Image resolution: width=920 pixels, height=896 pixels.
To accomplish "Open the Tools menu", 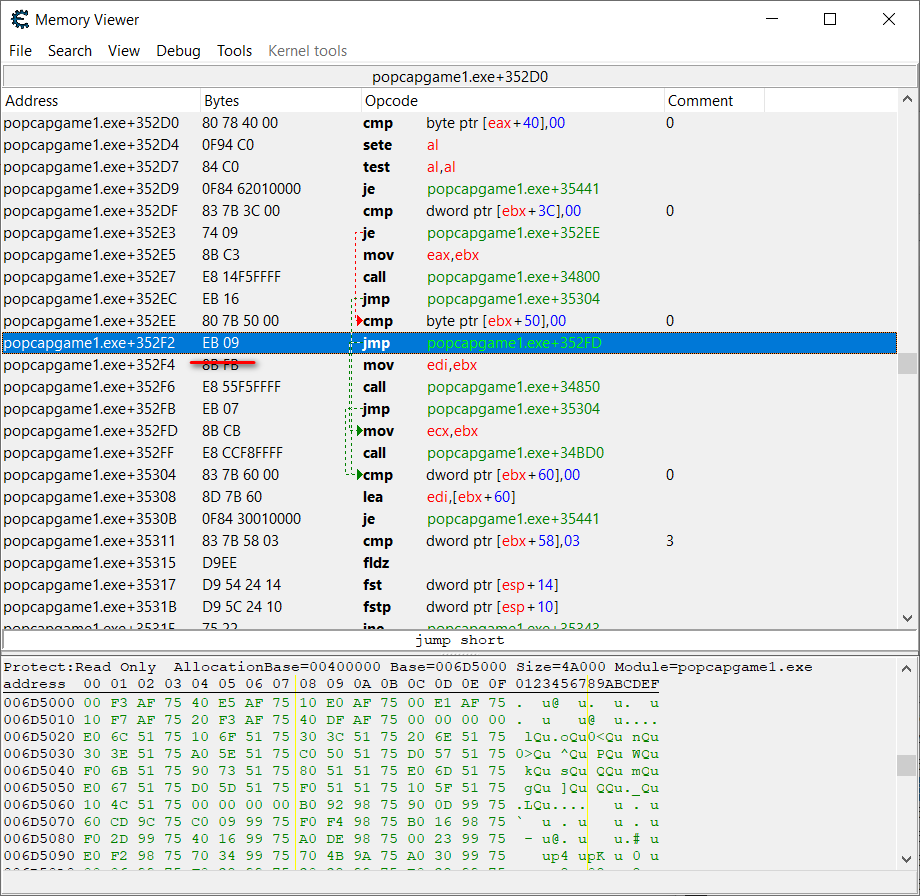I will point(234,51).
